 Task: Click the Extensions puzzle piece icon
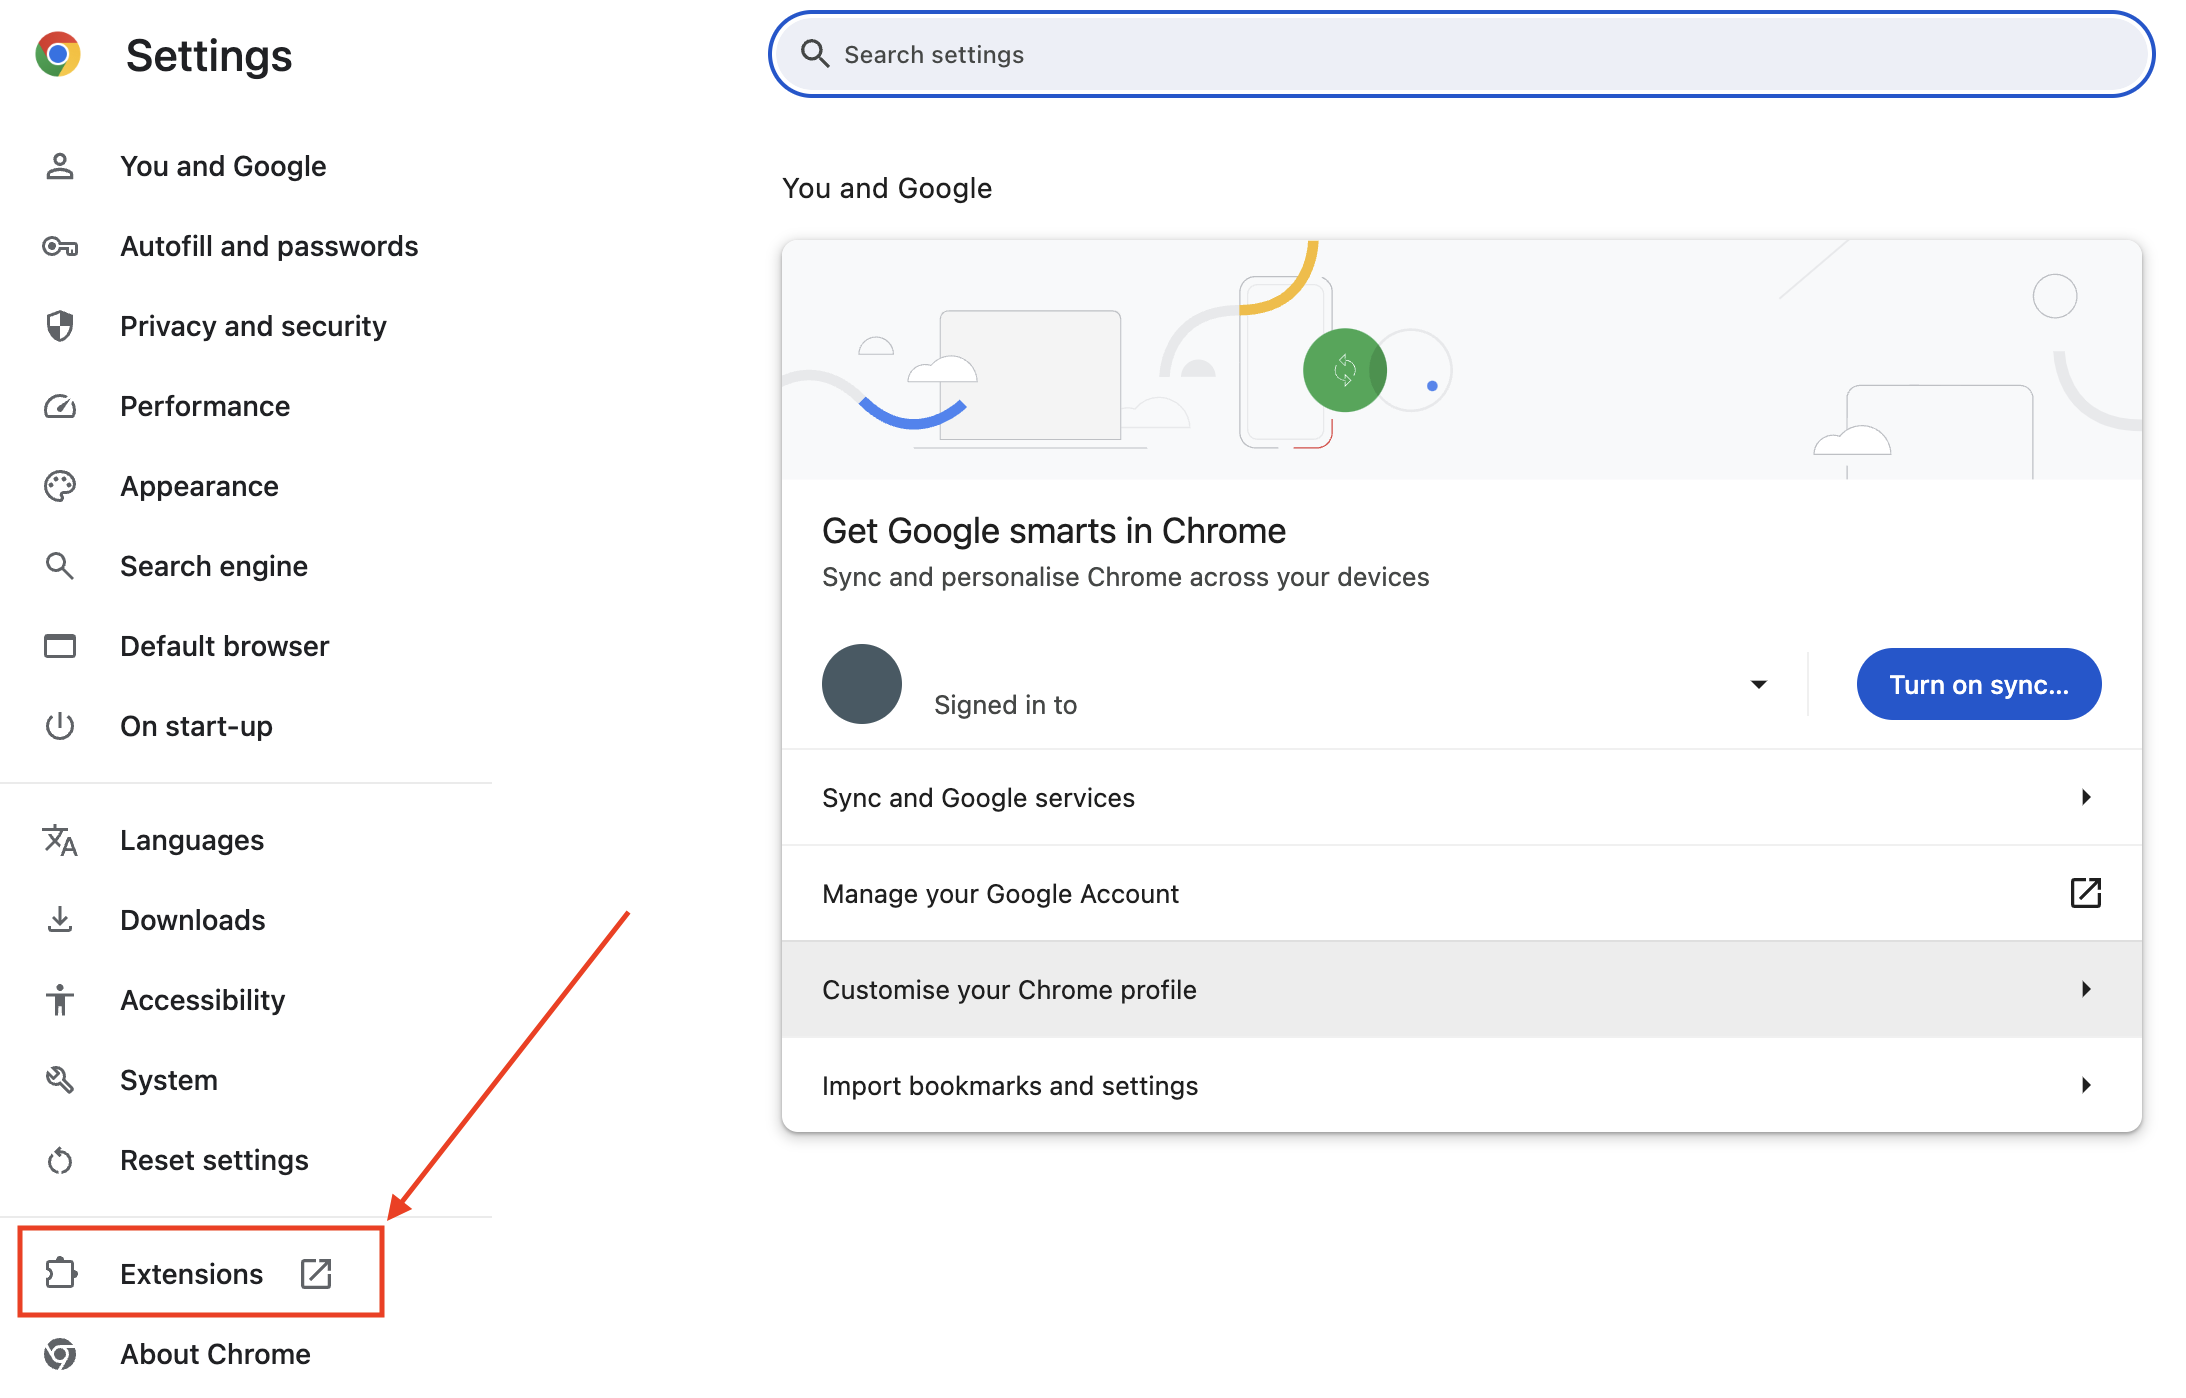[x=61, y=1273]
